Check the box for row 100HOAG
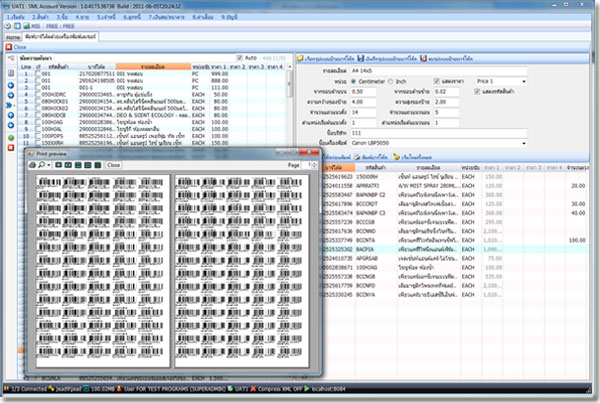This screenshot has width=600, height=403. [38, 122]
